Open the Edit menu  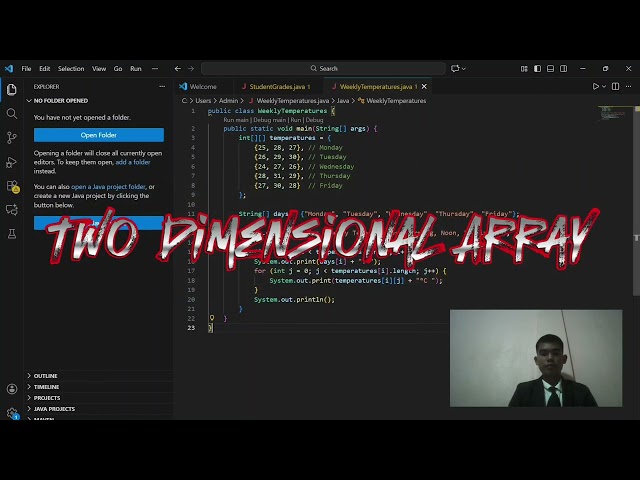[x=44, y=69]
